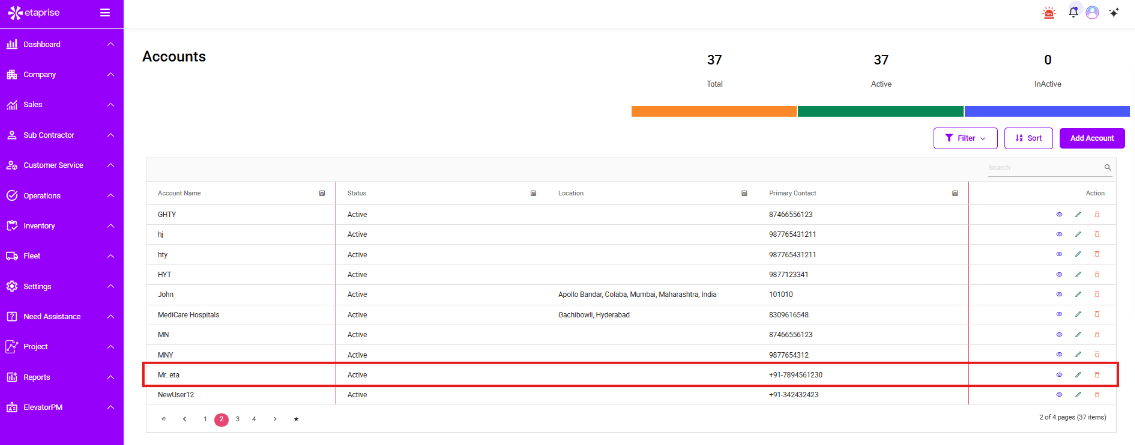View the NewUser12 account via eye icon
The width and height of the screenshot is (1135, 445).
pos(1058,394)
